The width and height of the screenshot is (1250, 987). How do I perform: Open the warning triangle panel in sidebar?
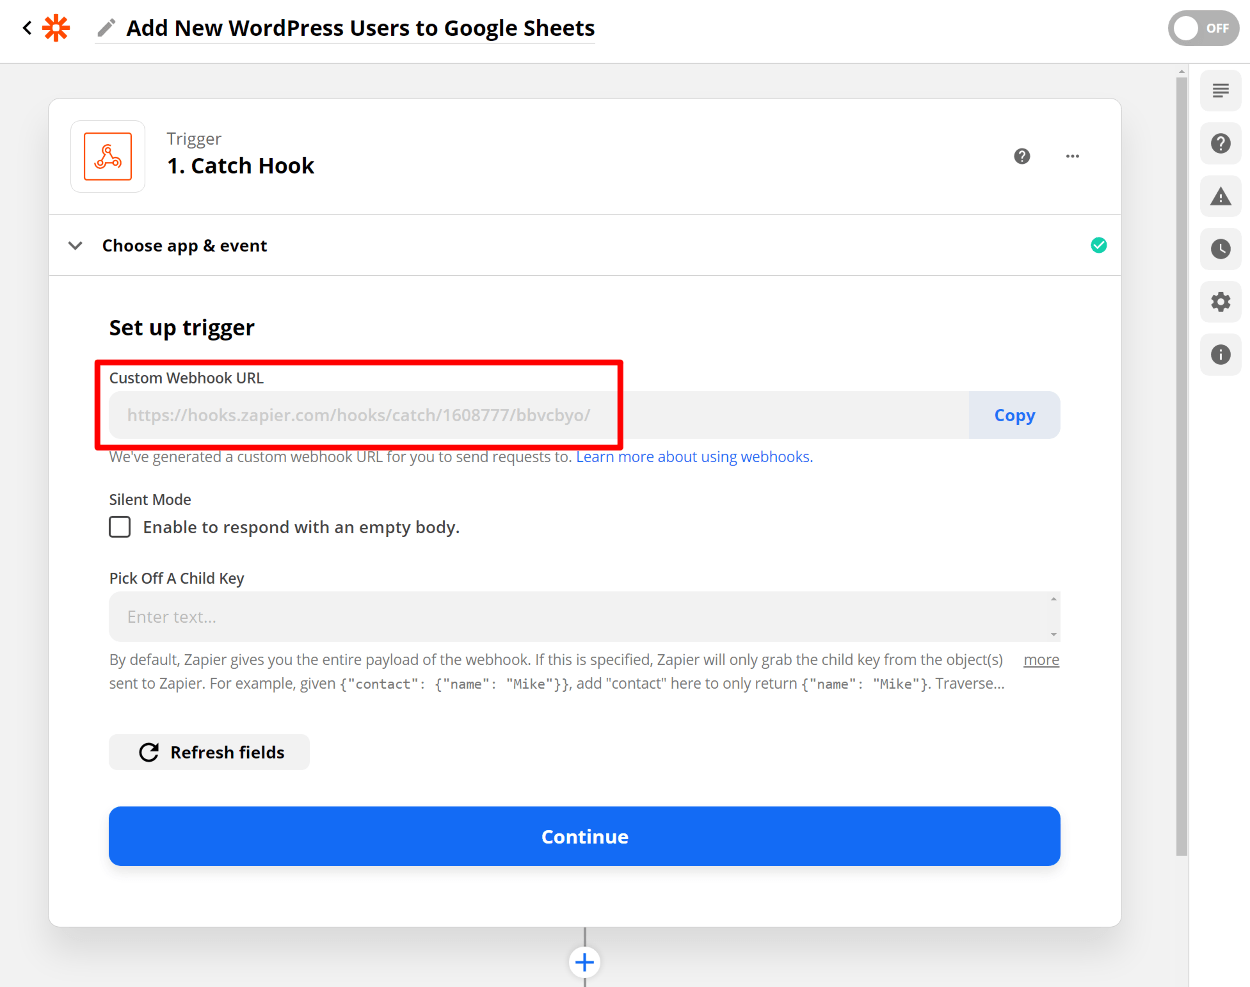click(x=1220, y=197)
